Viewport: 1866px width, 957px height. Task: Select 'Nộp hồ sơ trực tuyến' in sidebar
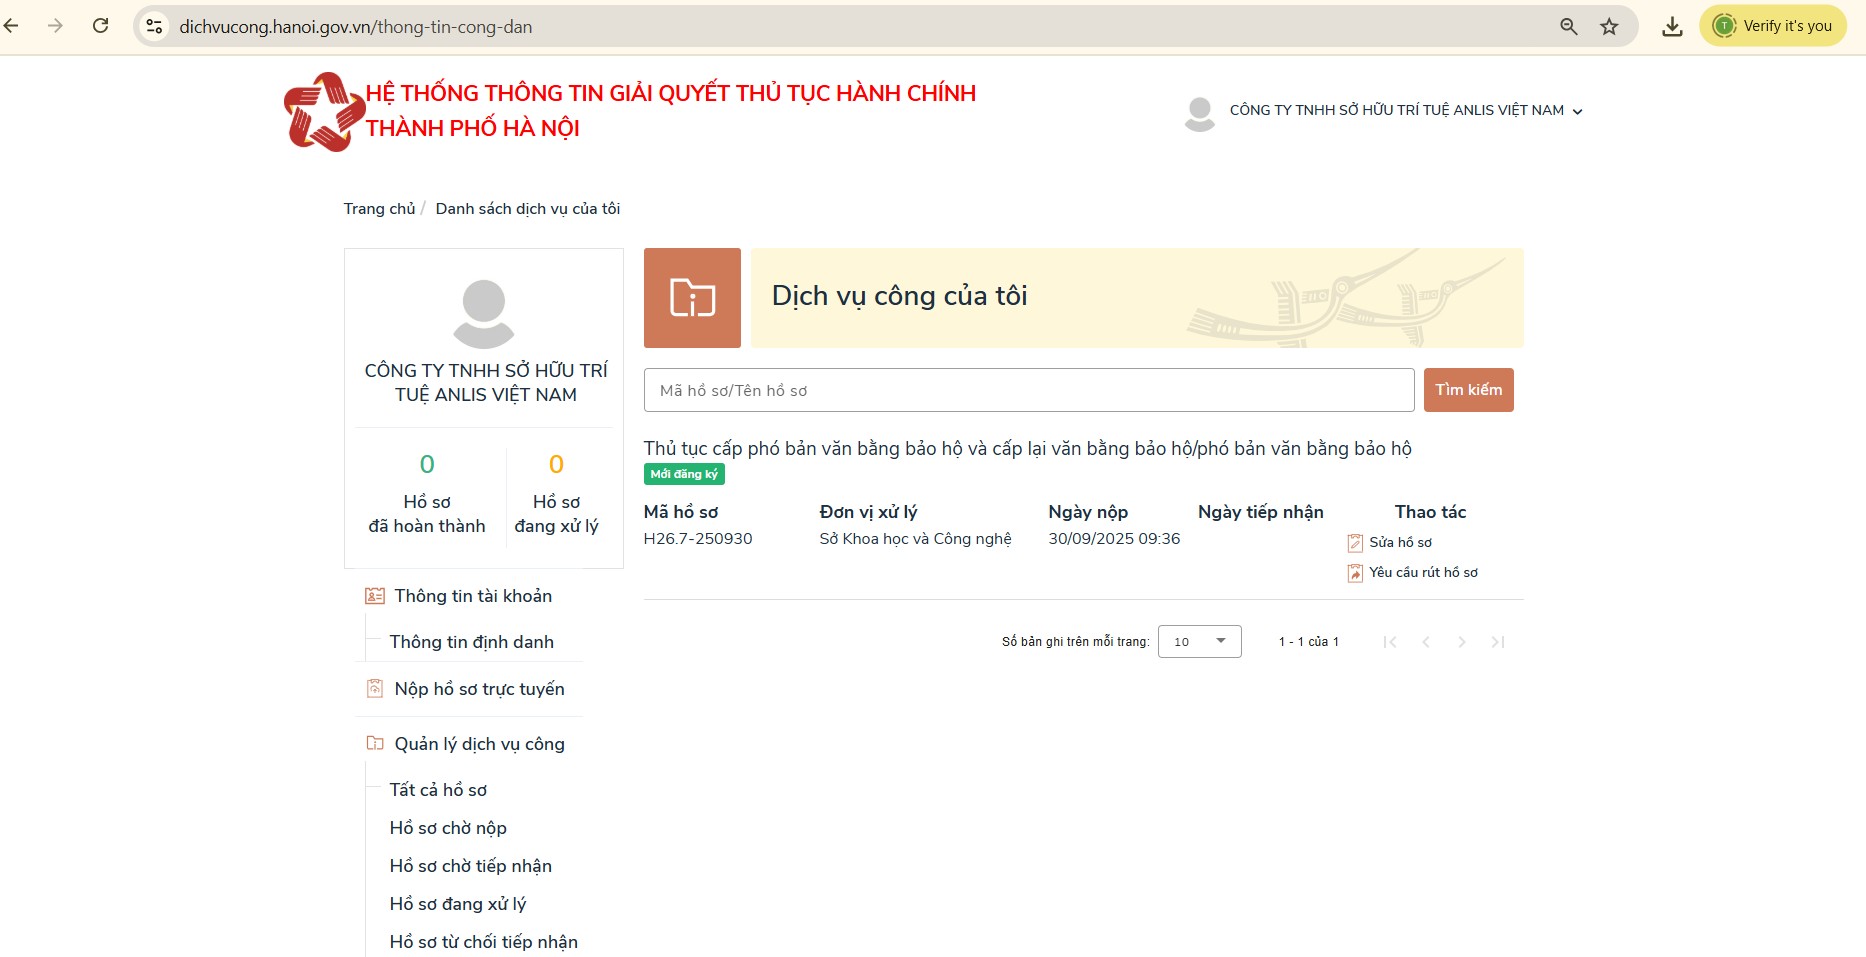(x=479, y=689)
